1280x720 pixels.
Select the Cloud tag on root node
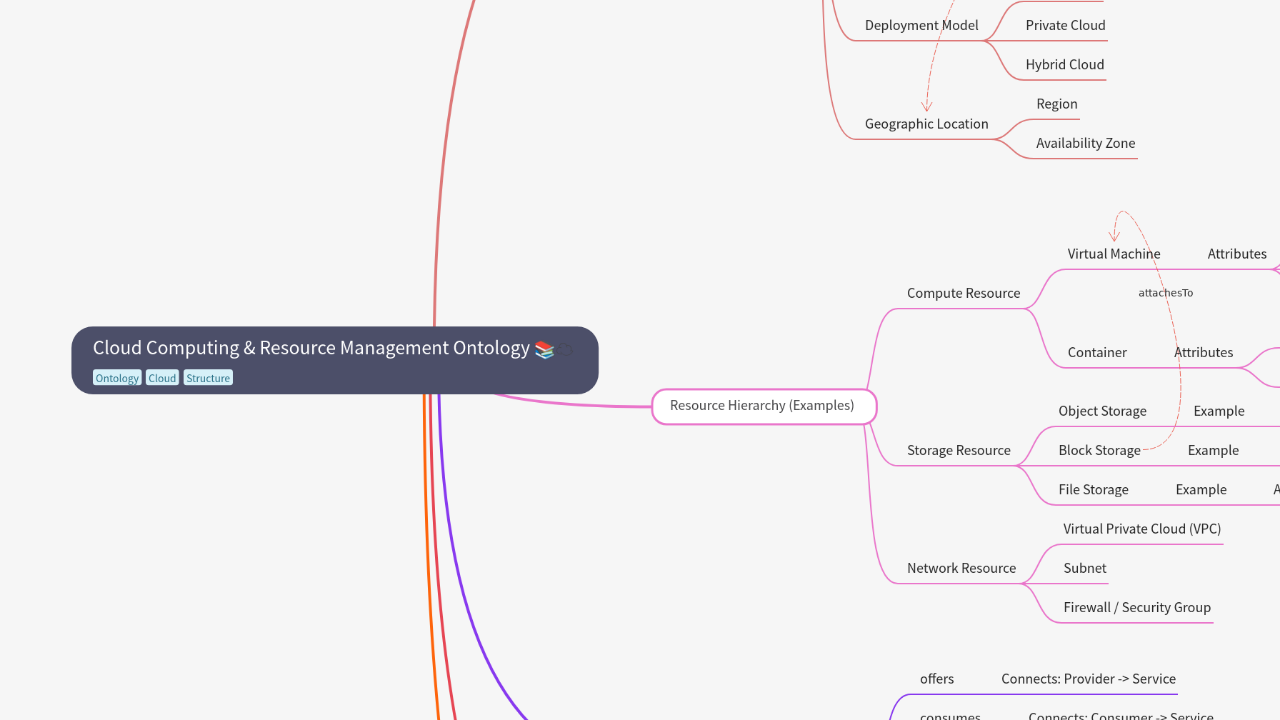point(162,378)
